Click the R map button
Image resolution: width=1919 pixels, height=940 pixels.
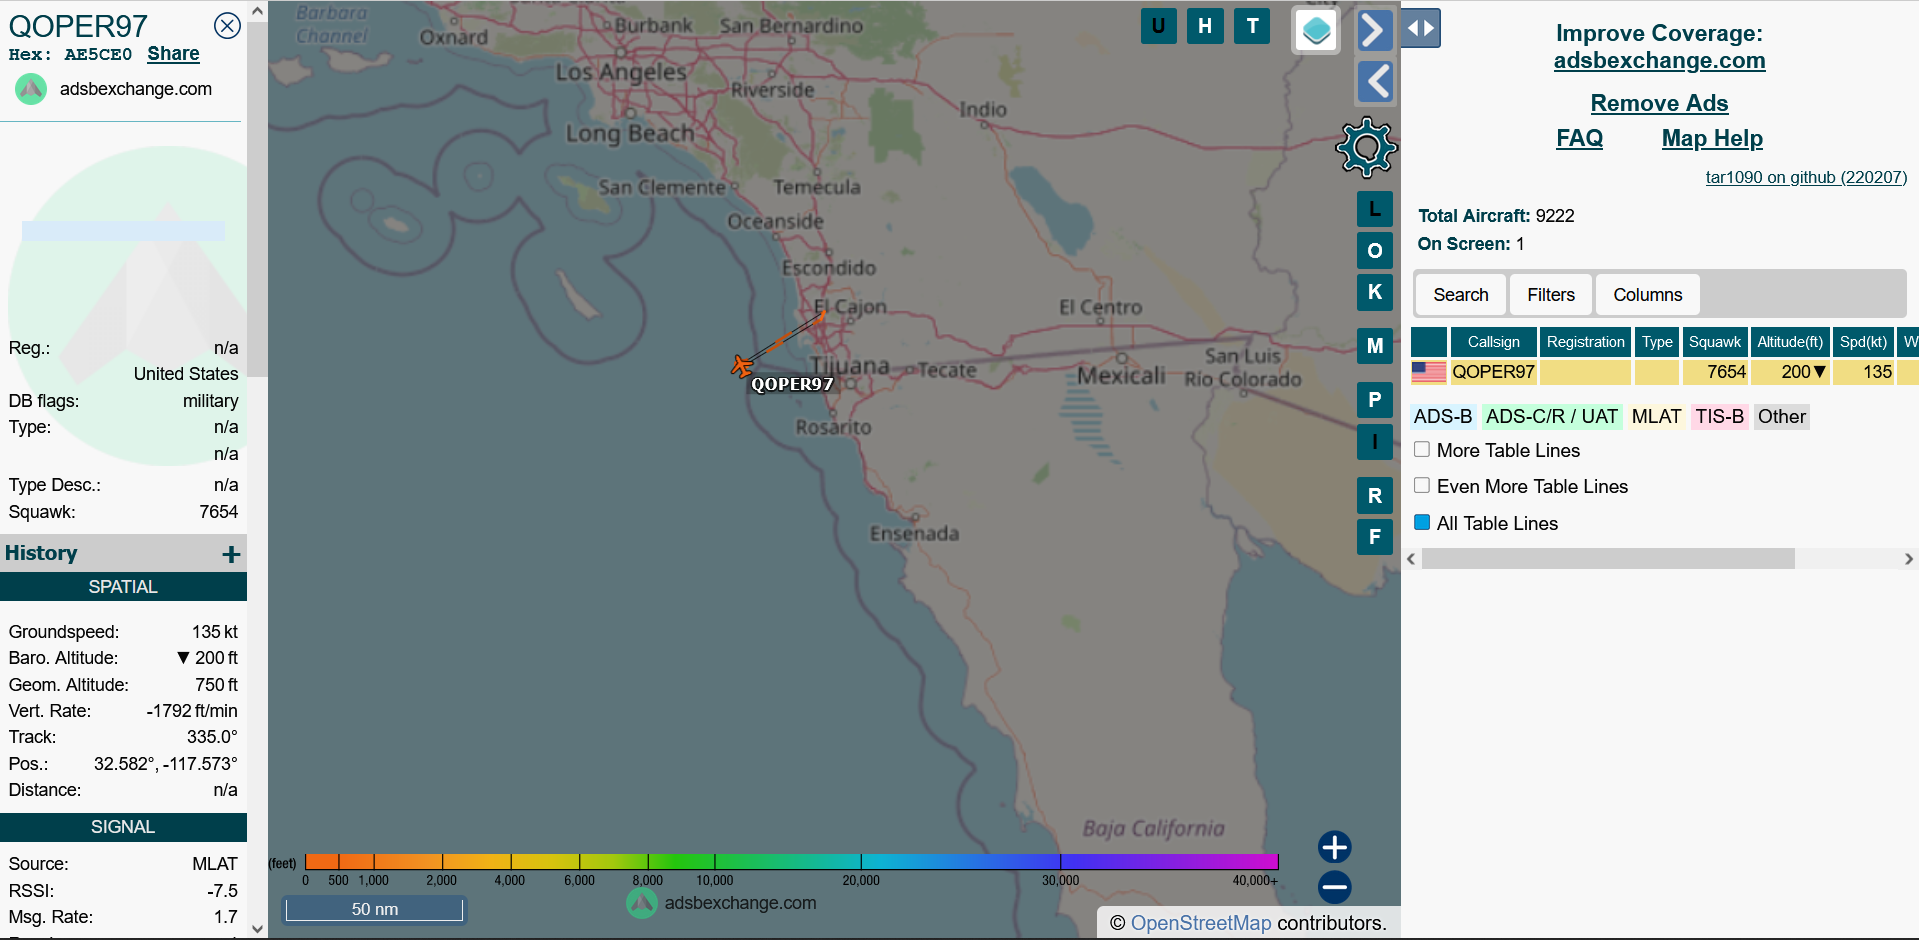tap(1375, 495)
